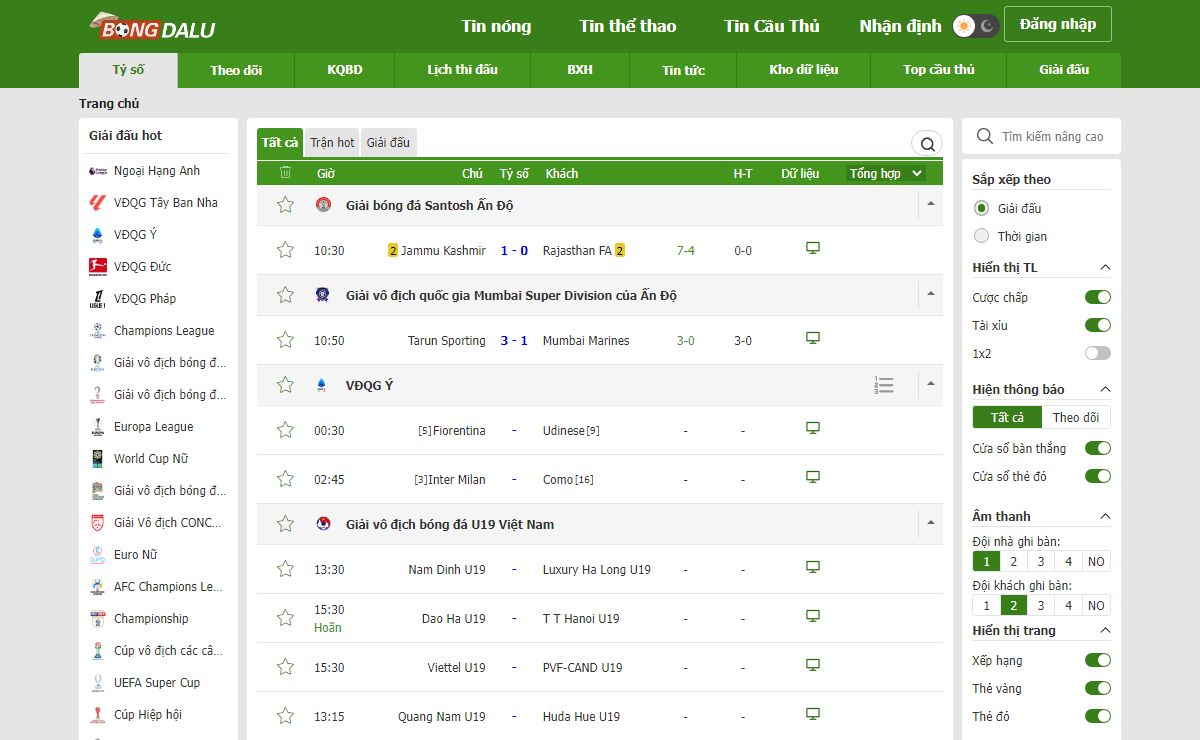1200x740 pixels.
Task: Select Theo dõi notification button
Action: point(1076,417)
